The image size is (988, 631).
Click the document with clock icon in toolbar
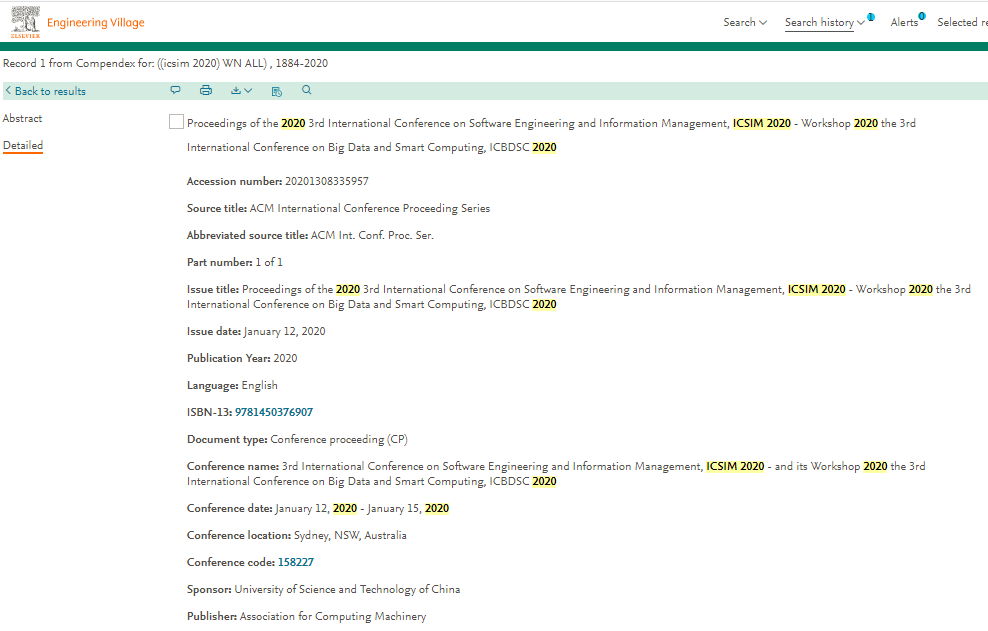click(x=277, y=91)
